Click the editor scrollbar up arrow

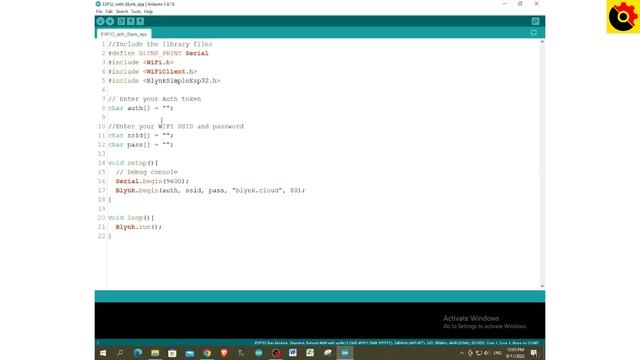tap(542, 42)
